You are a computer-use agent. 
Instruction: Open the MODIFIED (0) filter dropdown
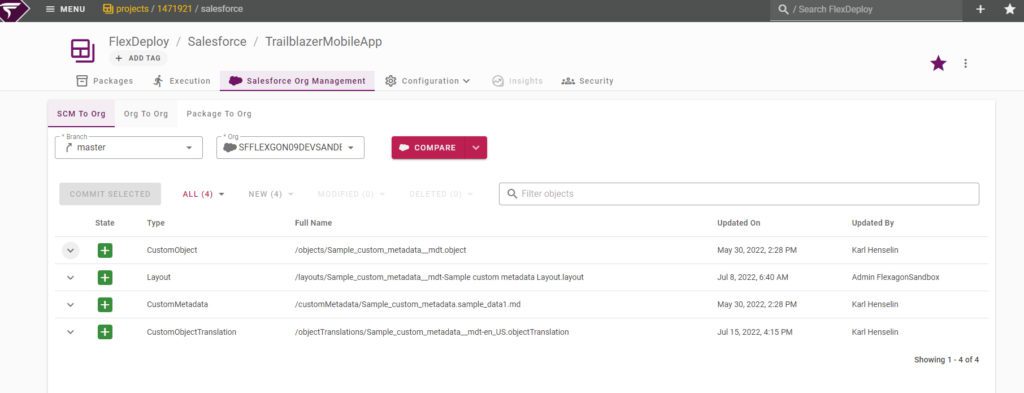click(x=351, y=194)
